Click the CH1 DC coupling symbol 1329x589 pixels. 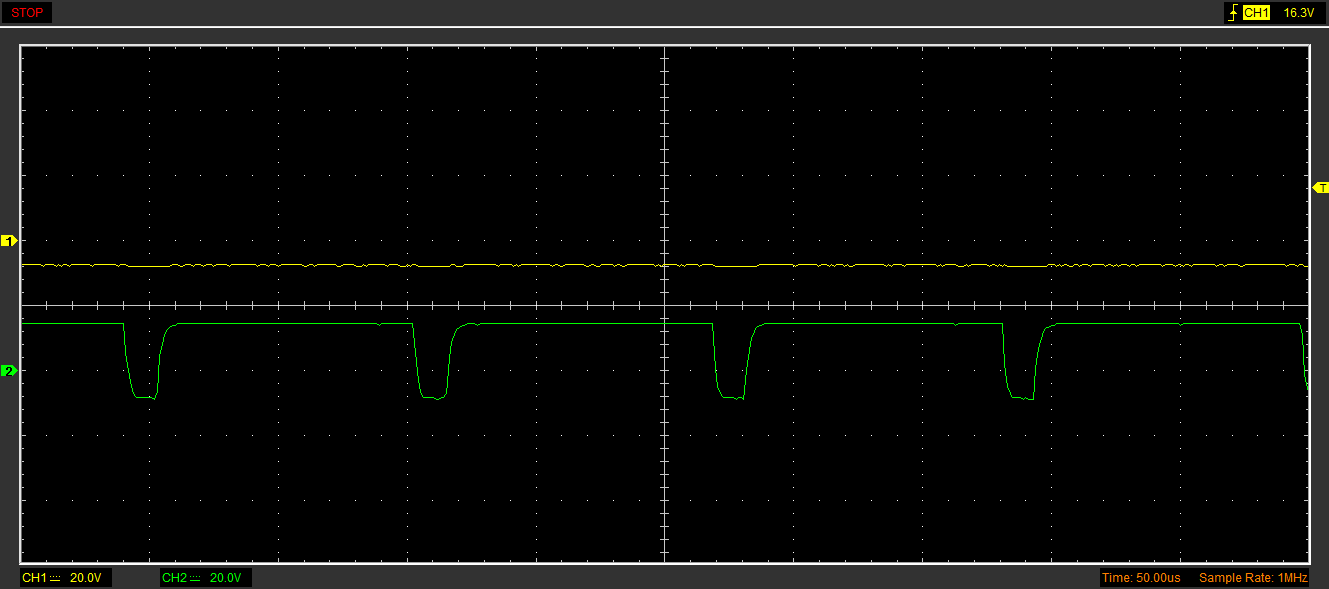pyautogui.click(x=56, y=578)
